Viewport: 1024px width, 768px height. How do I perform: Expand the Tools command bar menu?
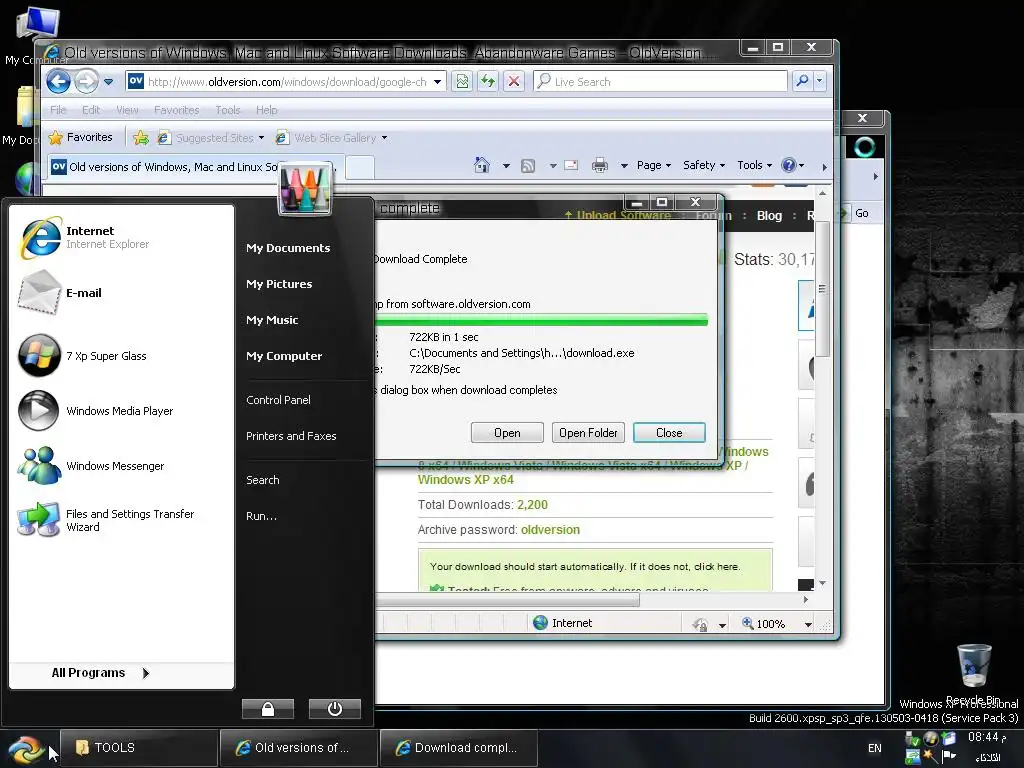(754, 165)
